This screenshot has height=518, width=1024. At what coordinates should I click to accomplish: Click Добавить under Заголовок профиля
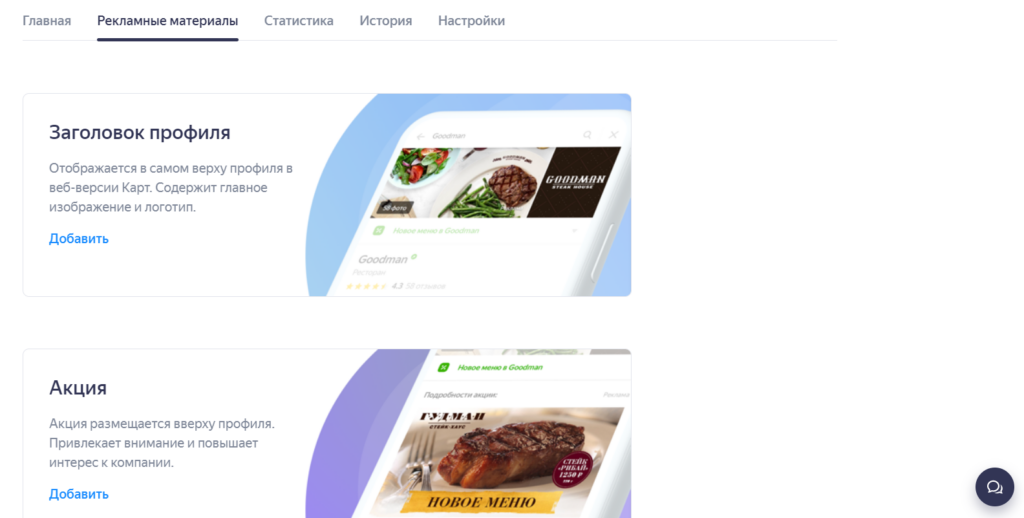78,238
